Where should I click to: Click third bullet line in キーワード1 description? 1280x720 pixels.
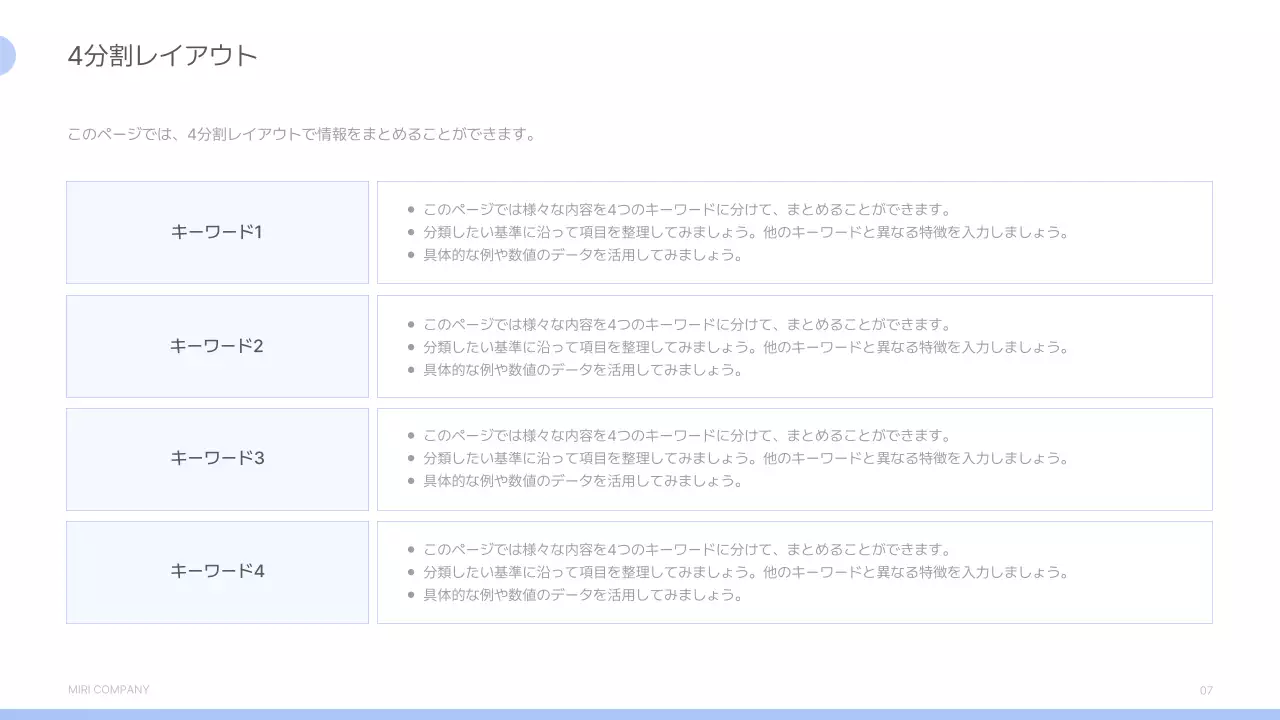pyautogui.click(x=582, y=255)
